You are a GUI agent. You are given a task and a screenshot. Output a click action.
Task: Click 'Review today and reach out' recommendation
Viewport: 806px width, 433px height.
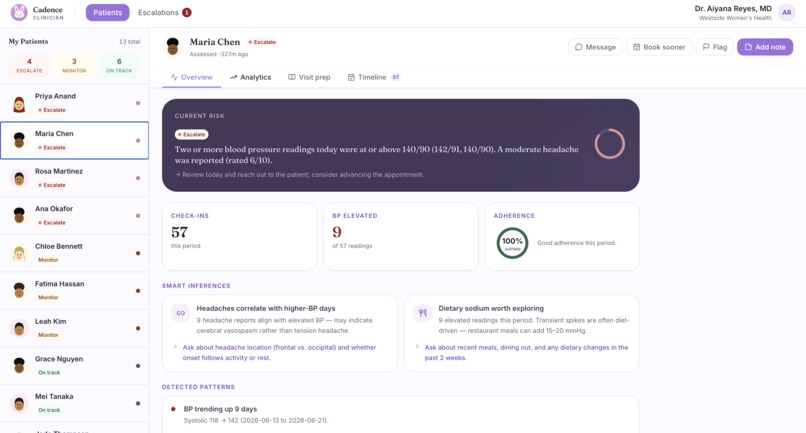point(299,175)
